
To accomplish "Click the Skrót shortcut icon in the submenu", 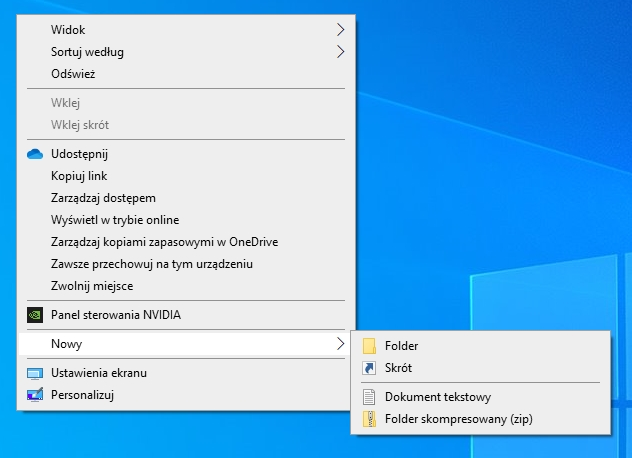I will coord(369,368).
